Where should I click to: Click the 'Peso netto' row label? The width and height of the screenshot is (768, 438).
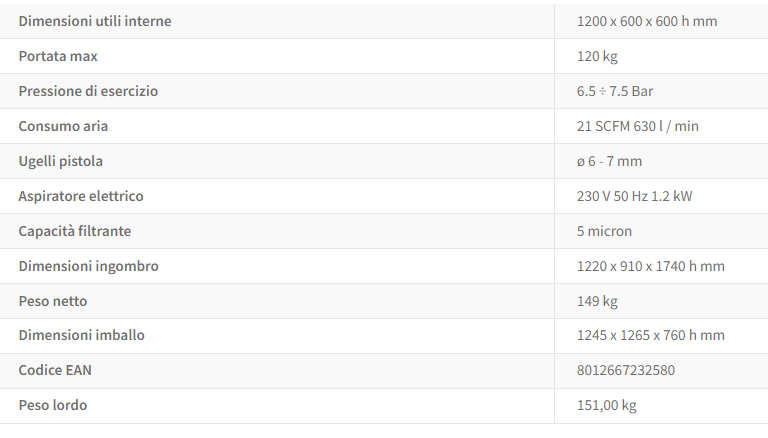point(53,301)
